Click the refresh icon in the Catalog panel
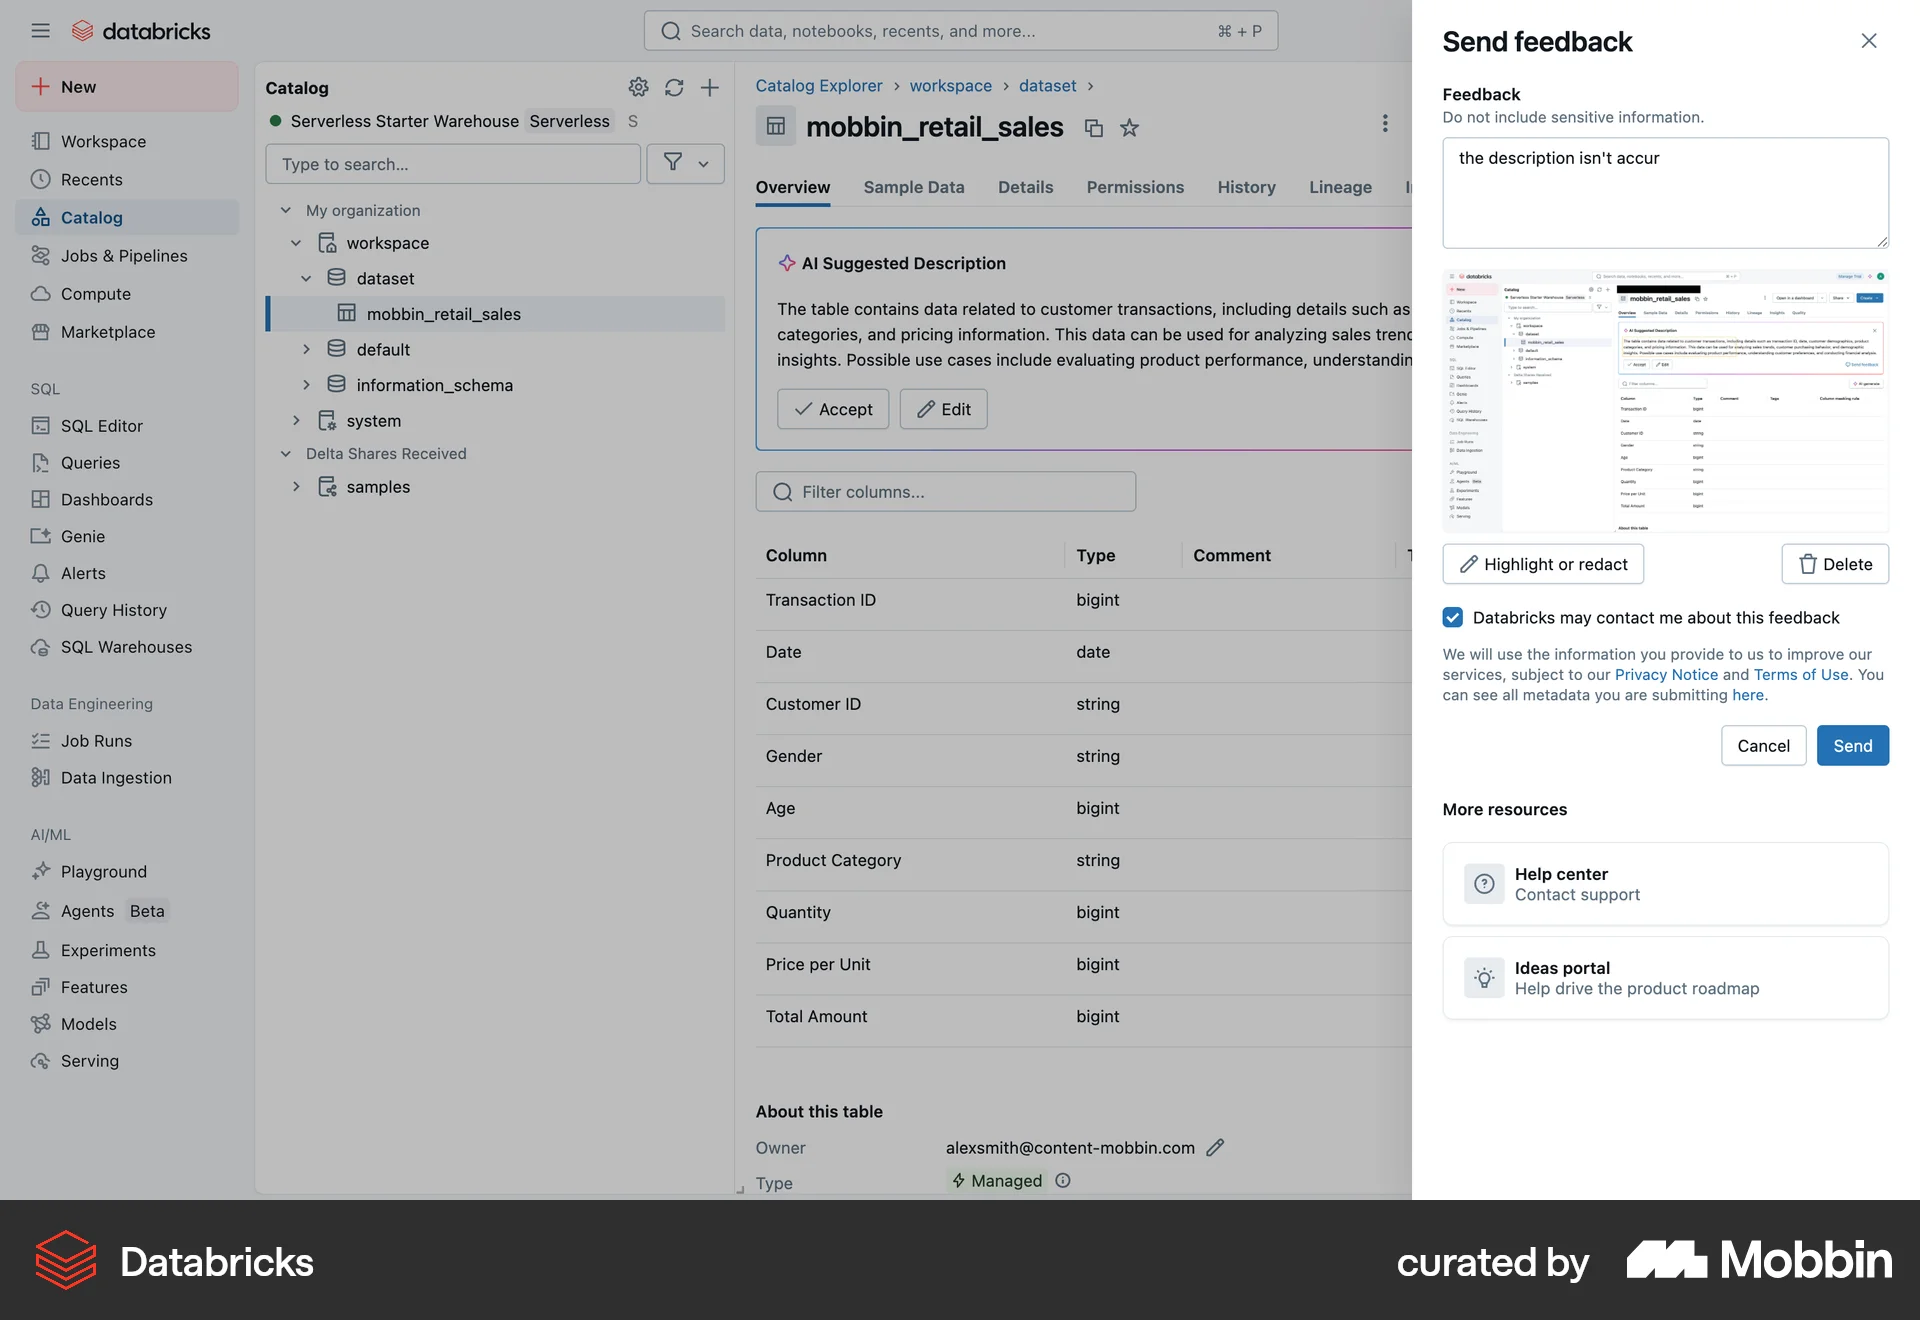Viewport: 1920px width, 1320px height. pos(674,88)
